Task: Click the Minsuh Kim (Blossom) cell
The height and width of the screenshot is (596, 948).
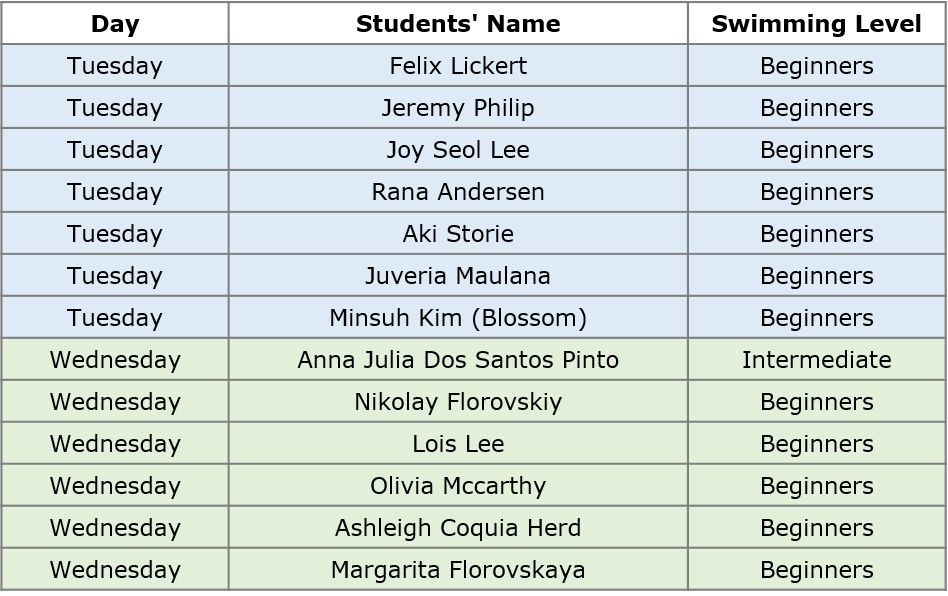Action: (458, 318)
